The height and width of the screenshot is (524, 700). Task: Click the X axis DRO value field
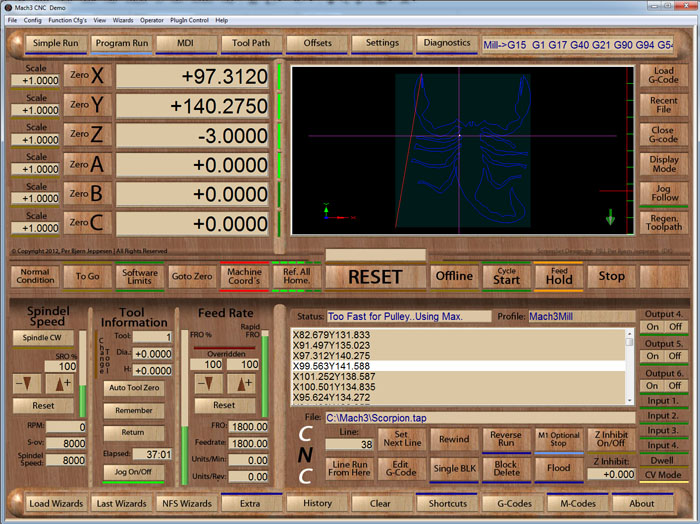pyautogui.click(x=192, y=76)
